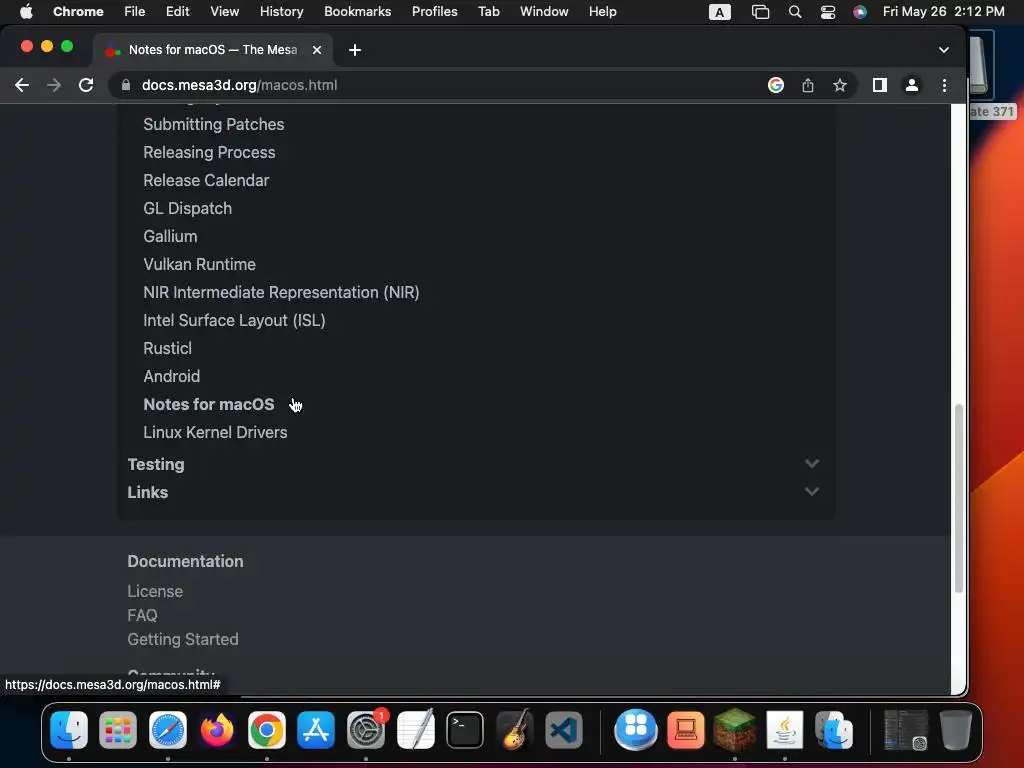This screenshot has height=768, width=1024.
Task: Open the View menu
Action: tap(224, 12)
